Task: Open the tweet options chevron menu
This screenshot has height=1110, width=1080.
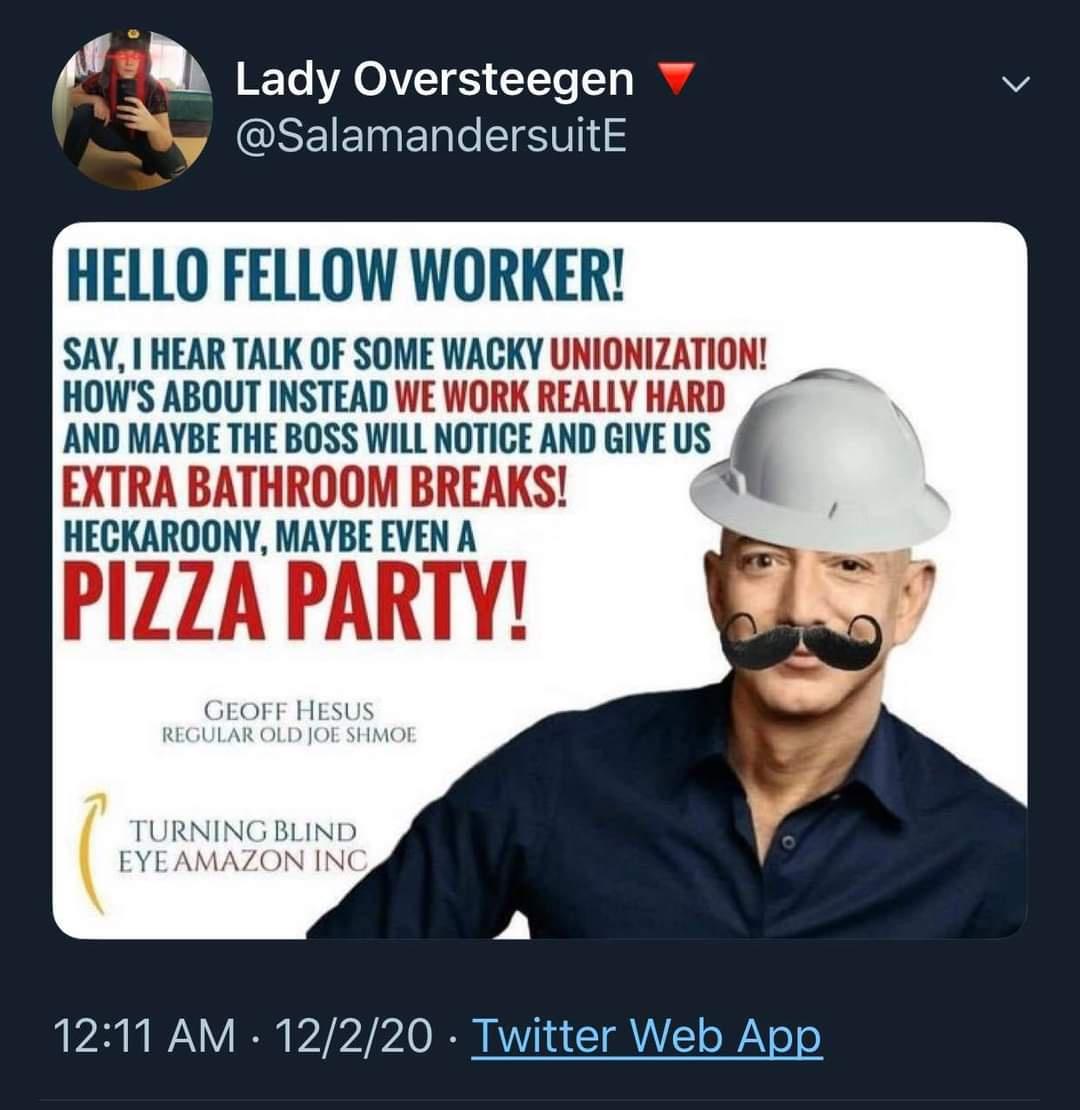Action: pyautogui.click(x=1015, y=87)
